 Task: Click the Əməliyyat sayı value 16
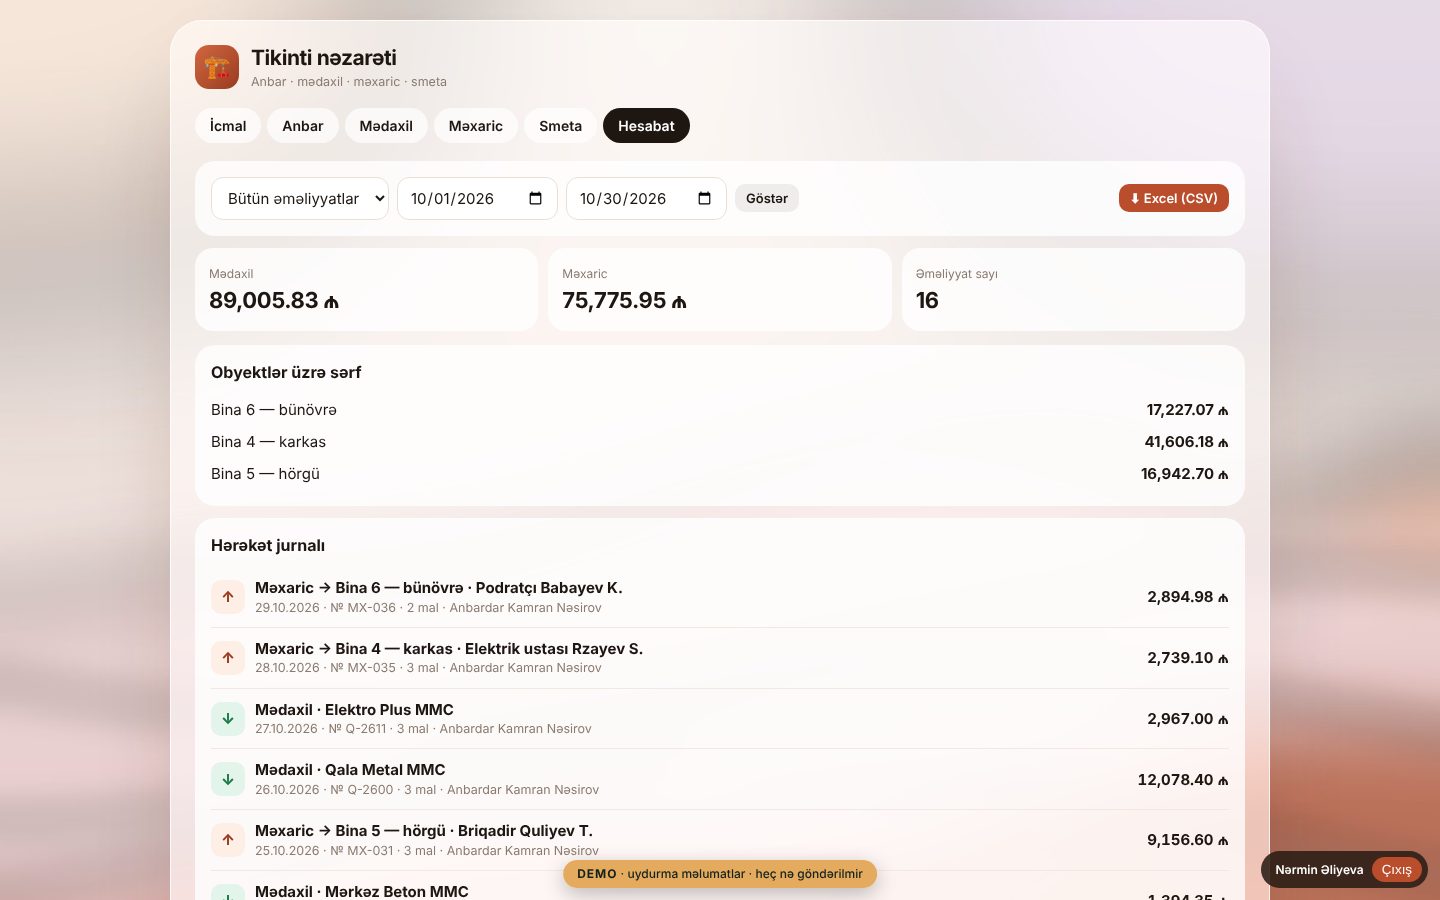click(x=927, y=300)
